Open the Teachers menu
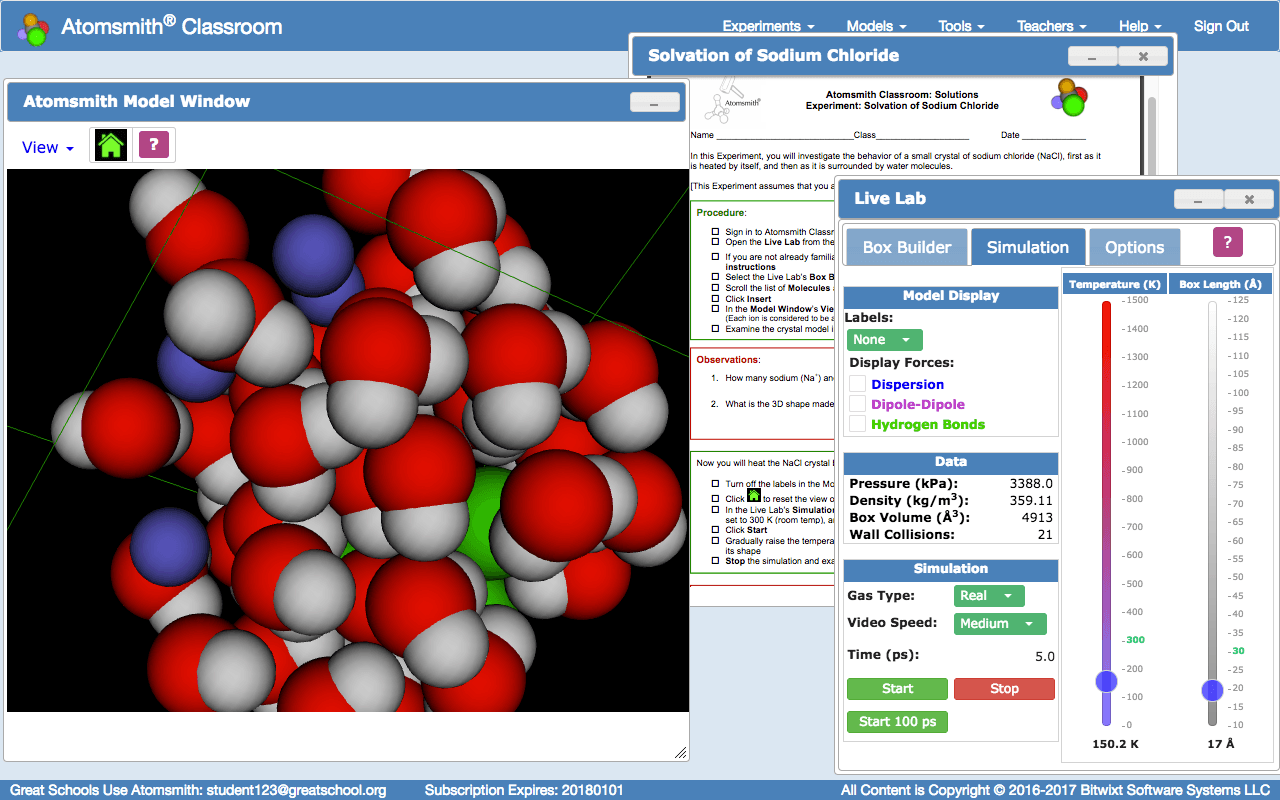This screenshot has width=1280, height=800. pyautogui.click(x=1052, y=26)
